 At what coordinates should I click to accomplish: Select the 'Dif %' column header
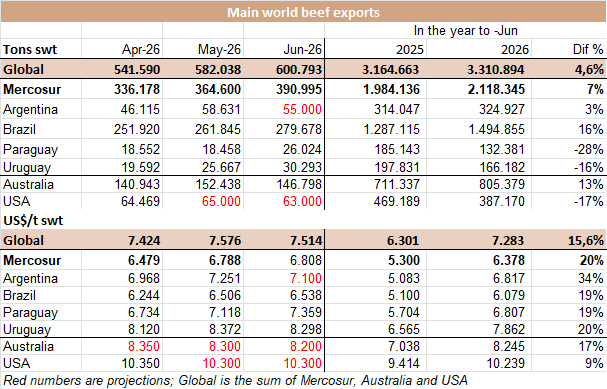(588, 50)
